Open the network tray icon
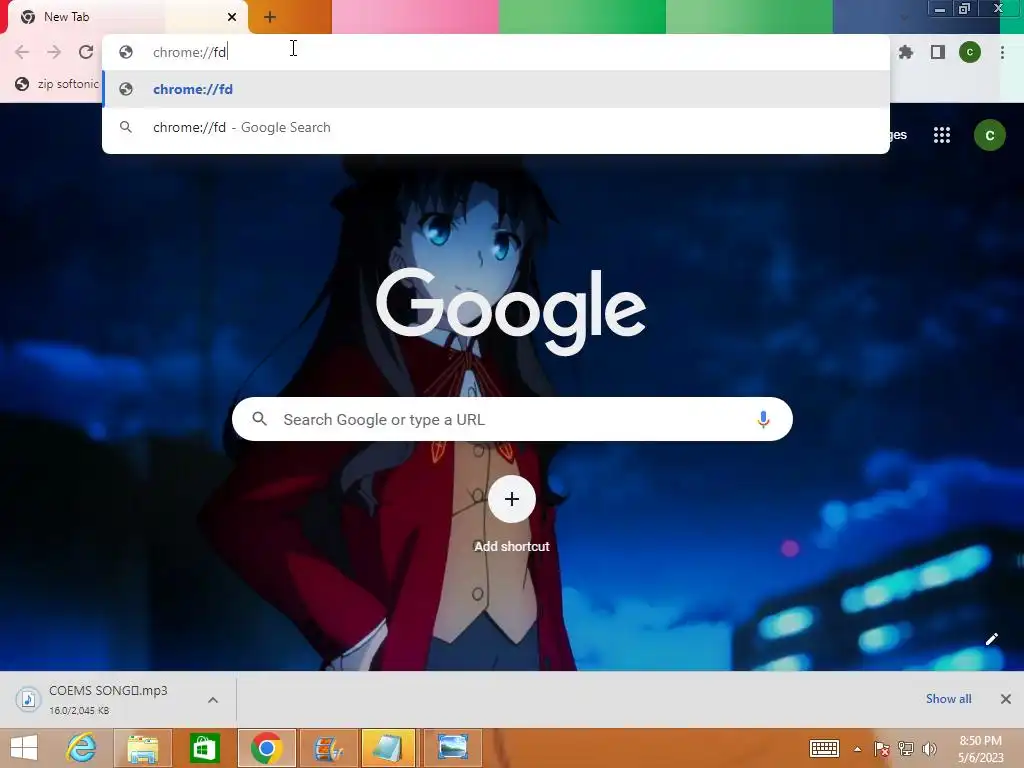 (906, 748)
